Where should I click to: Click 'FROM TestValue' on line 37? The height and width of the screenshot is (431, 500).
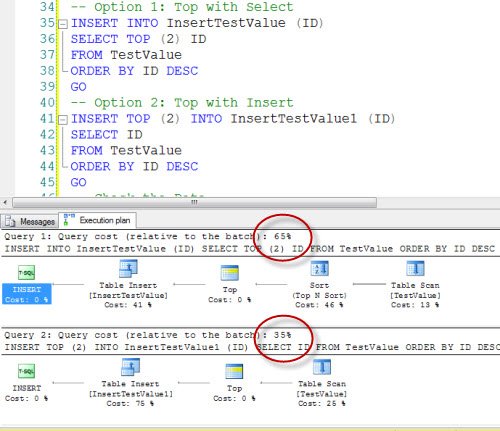coord(126,55)
